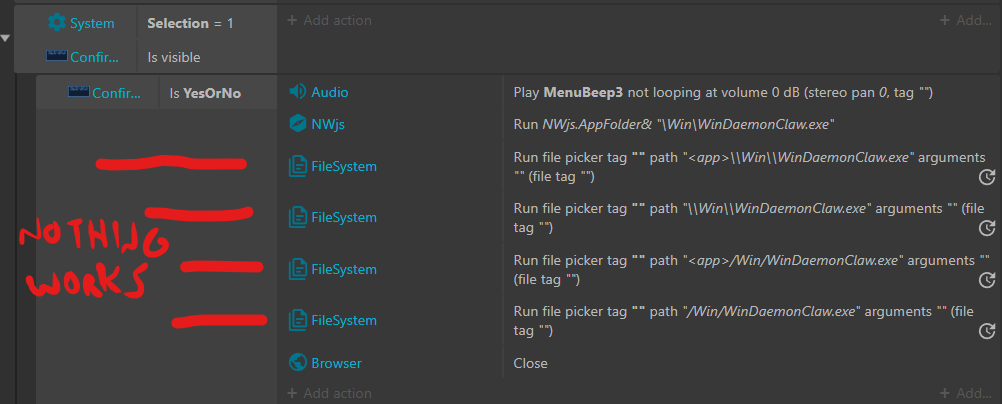Click the Config icon beside Is visible
This screenshot has width=1002, height=404.
point(56,57)
